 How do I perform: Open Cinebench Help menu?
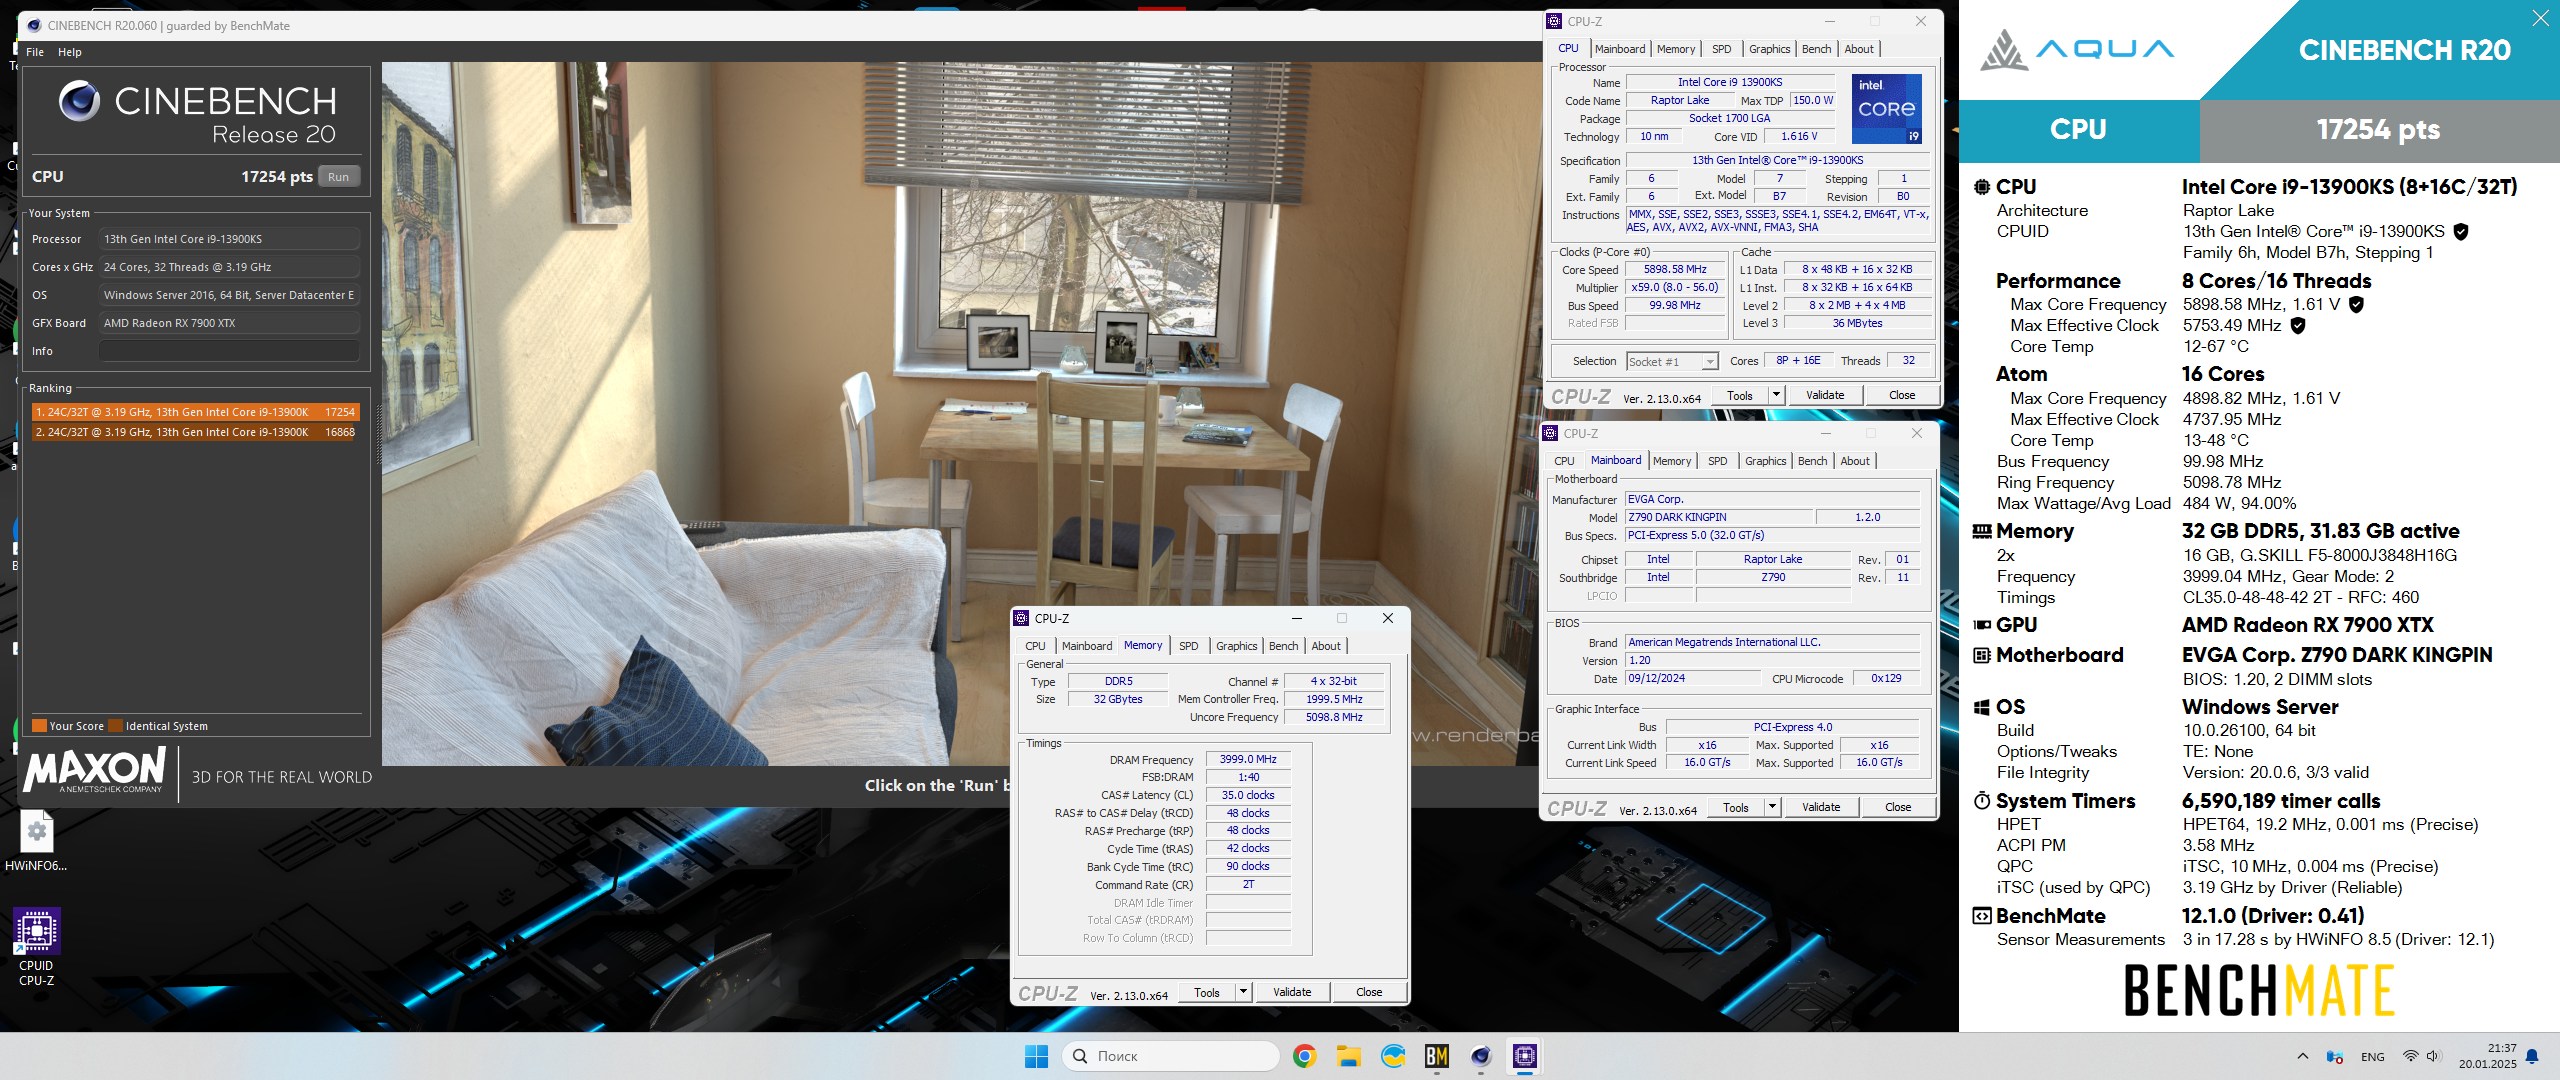(x=70, y=52)
